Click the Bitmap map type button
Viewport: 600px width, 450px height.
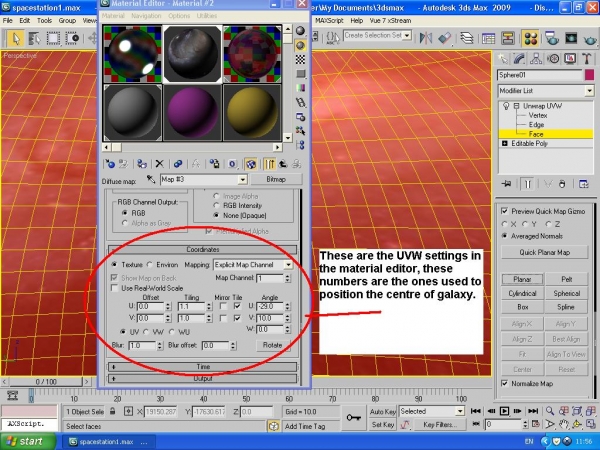pyautogui.click(x=276, y=179)
